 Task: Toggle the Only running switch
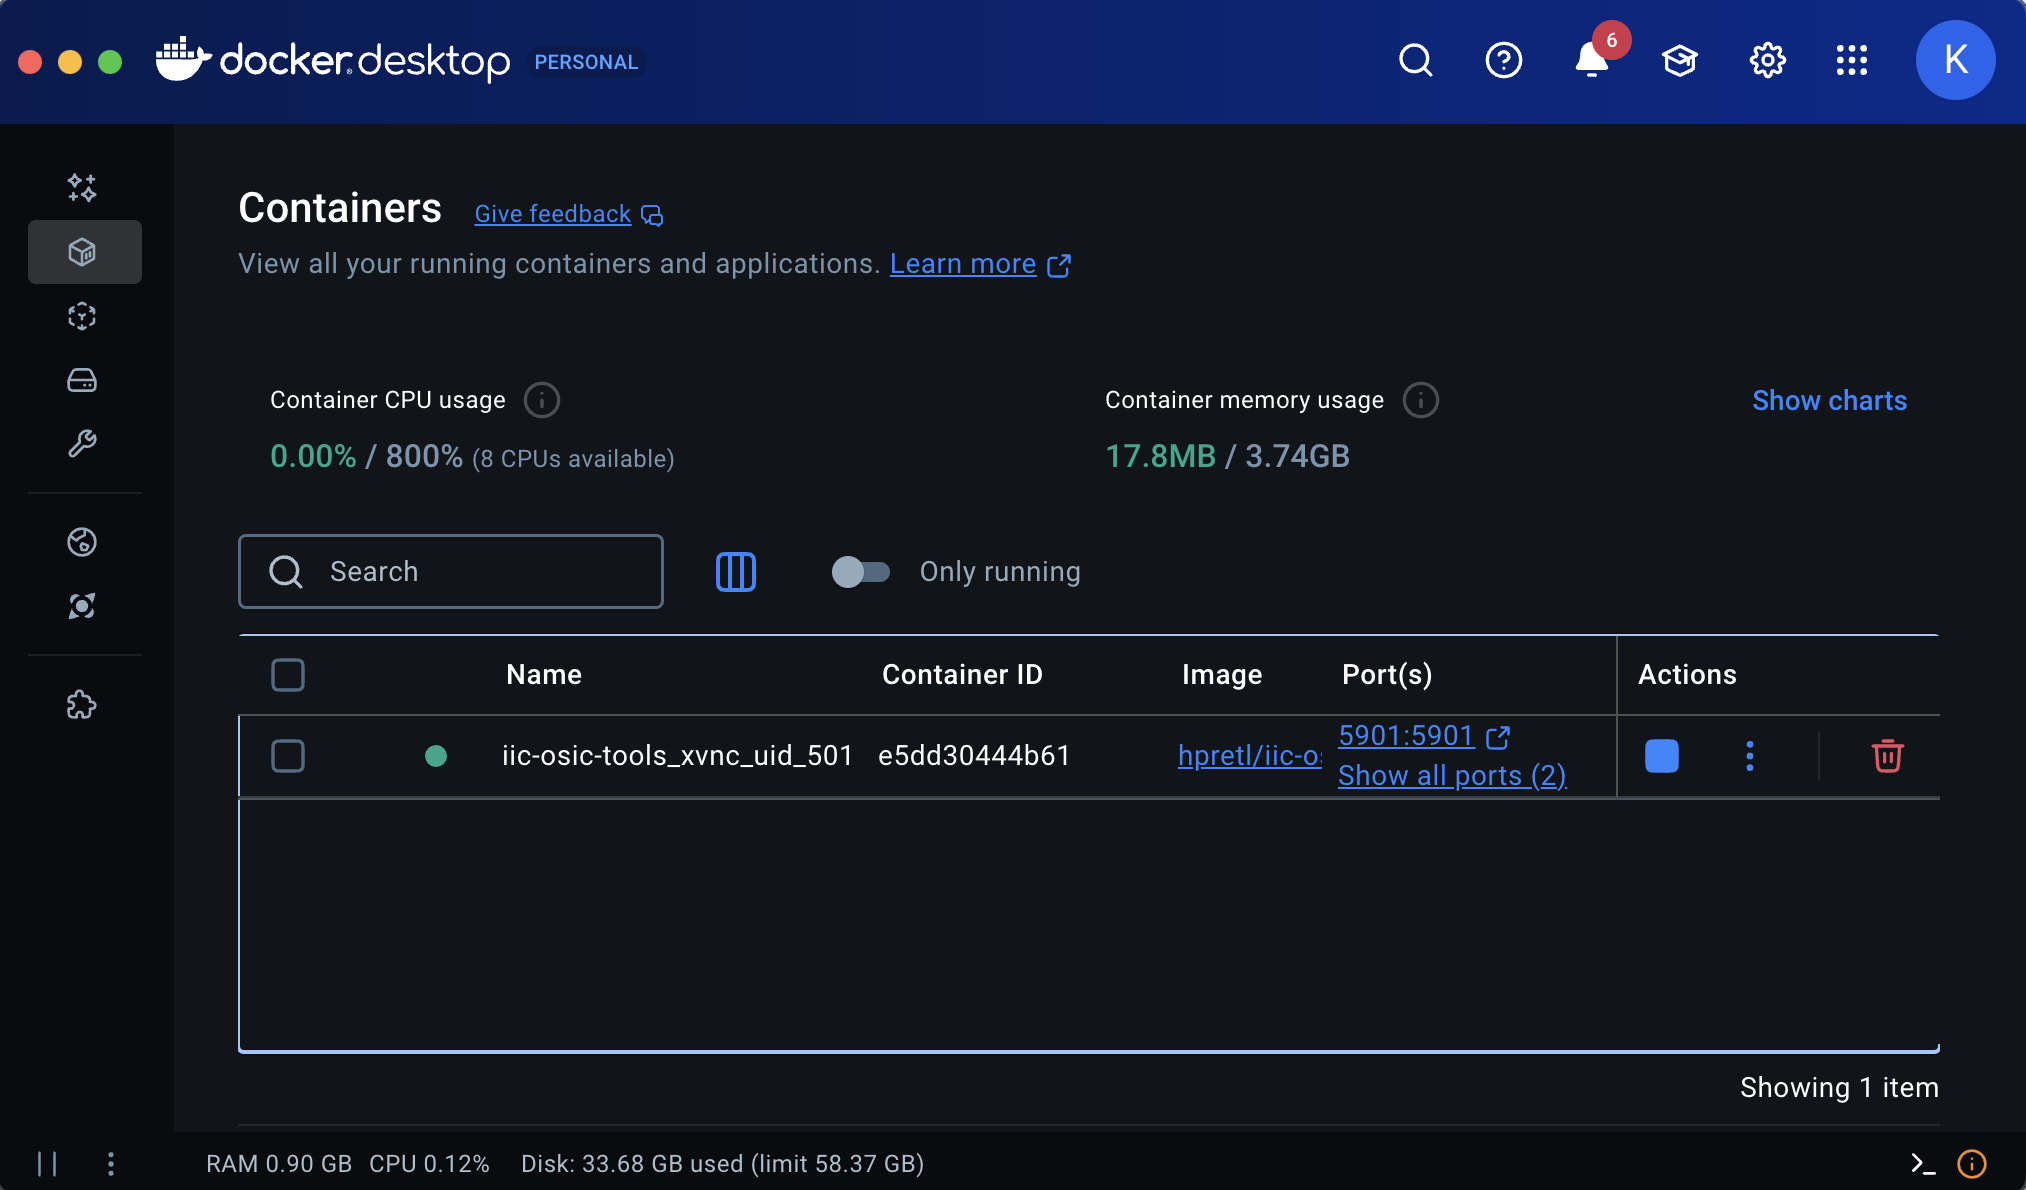[x=860, y=572]
